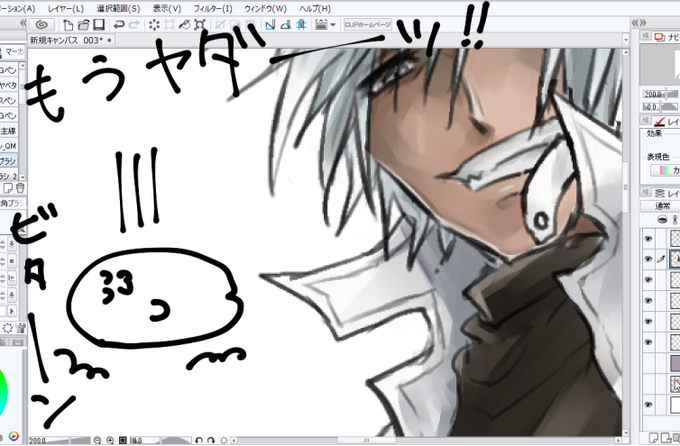Open canvas tab list dropdown arrow
Viewport: 680px width, 446px height.
[625, 40]
